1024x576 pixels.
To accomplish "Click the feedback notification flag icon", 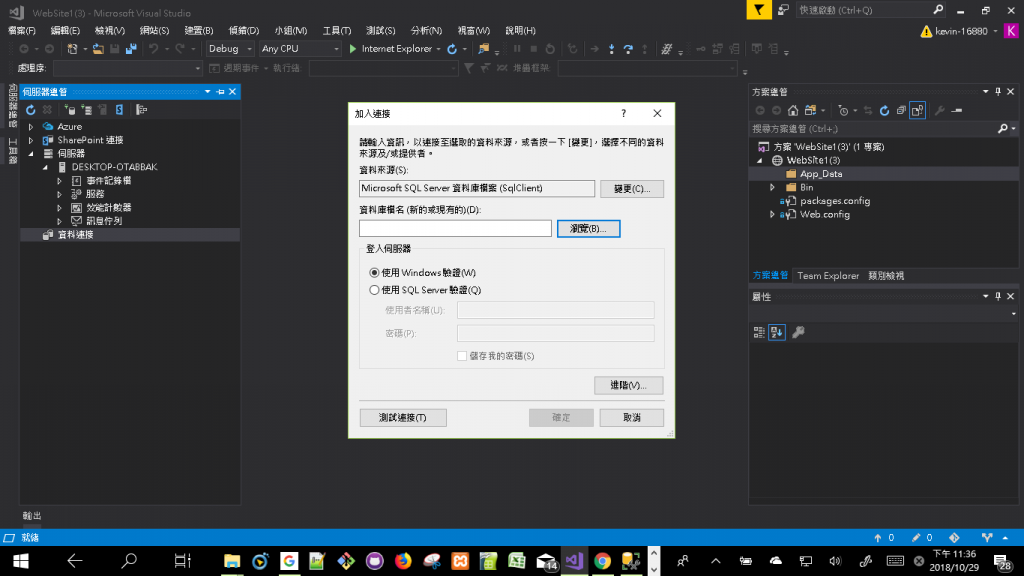I will [759, 10].
